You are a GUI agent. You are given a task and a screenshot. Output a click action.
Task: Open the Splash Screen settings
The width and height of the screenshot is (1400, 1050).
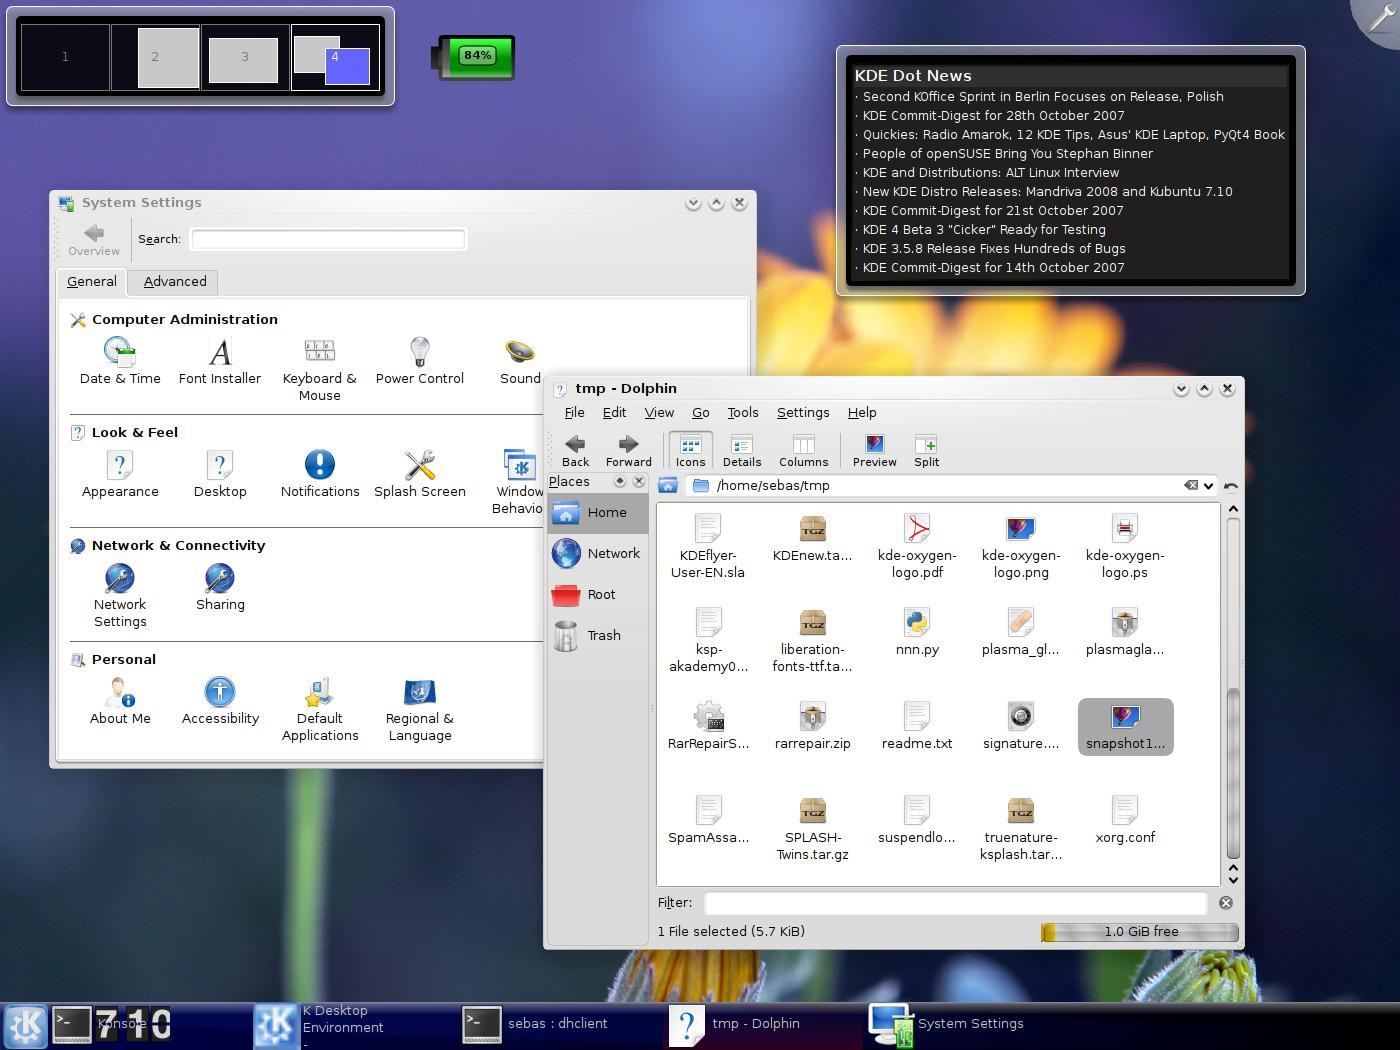pyautogui.click(x=419, y=474)
